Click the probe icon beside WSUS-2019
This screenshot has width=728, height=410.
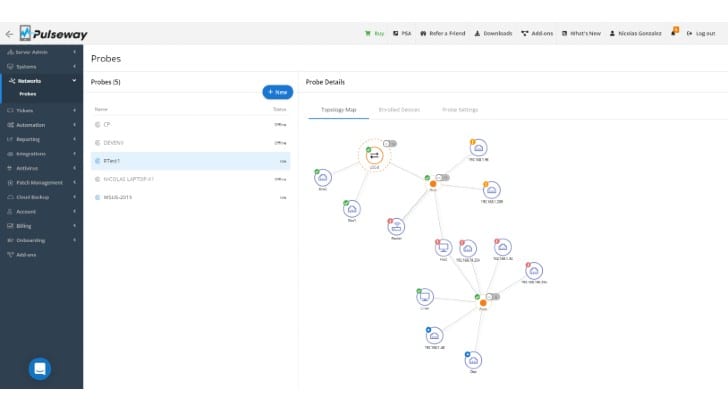(98, 197)
